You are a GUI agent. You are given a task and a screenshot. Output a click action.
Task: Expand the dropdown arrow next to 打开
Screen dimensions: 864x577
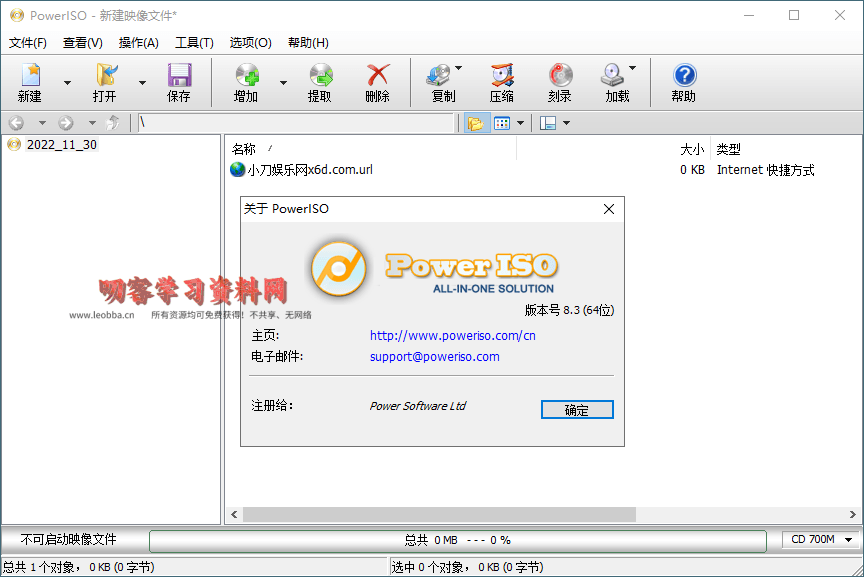pos(142,83)
